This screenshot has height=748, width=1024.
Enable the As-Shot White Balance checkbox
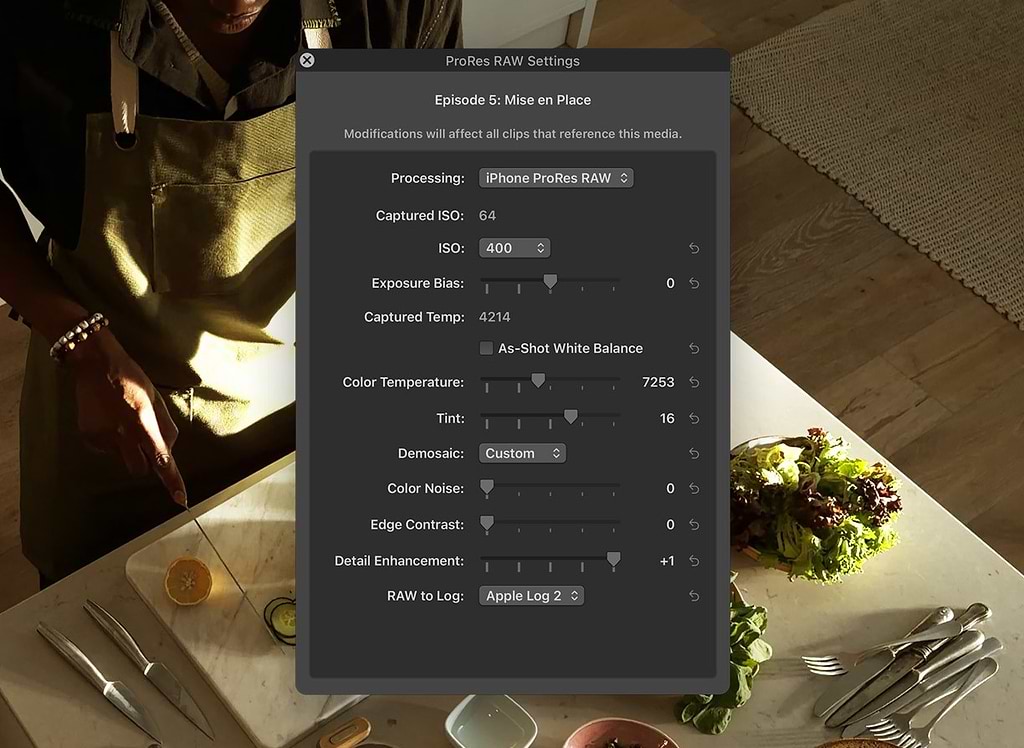coord(486,348)
